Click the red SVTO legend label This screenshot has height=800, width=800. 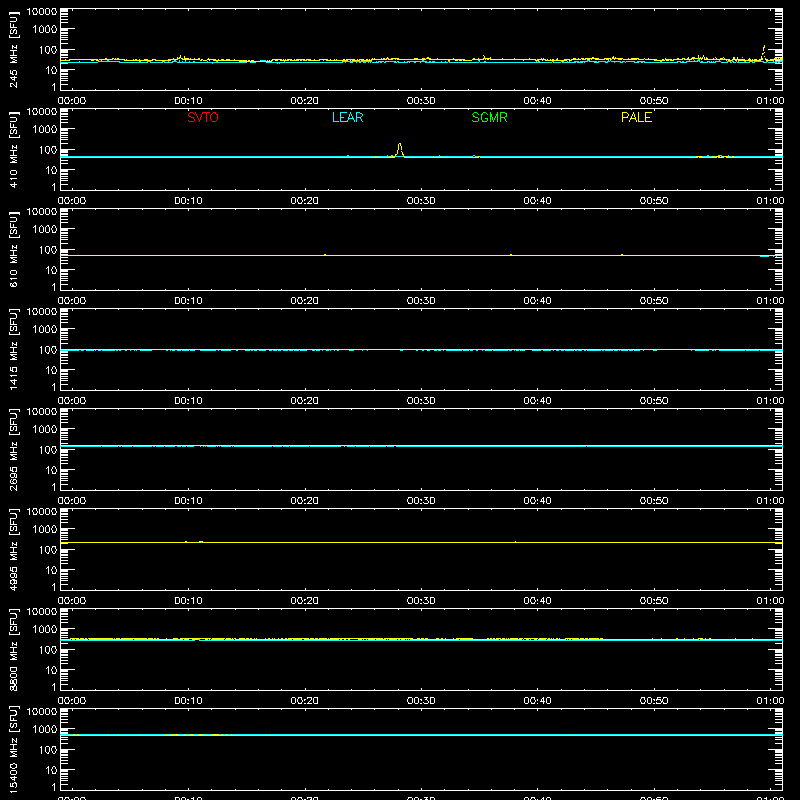(x=203, y=117)
